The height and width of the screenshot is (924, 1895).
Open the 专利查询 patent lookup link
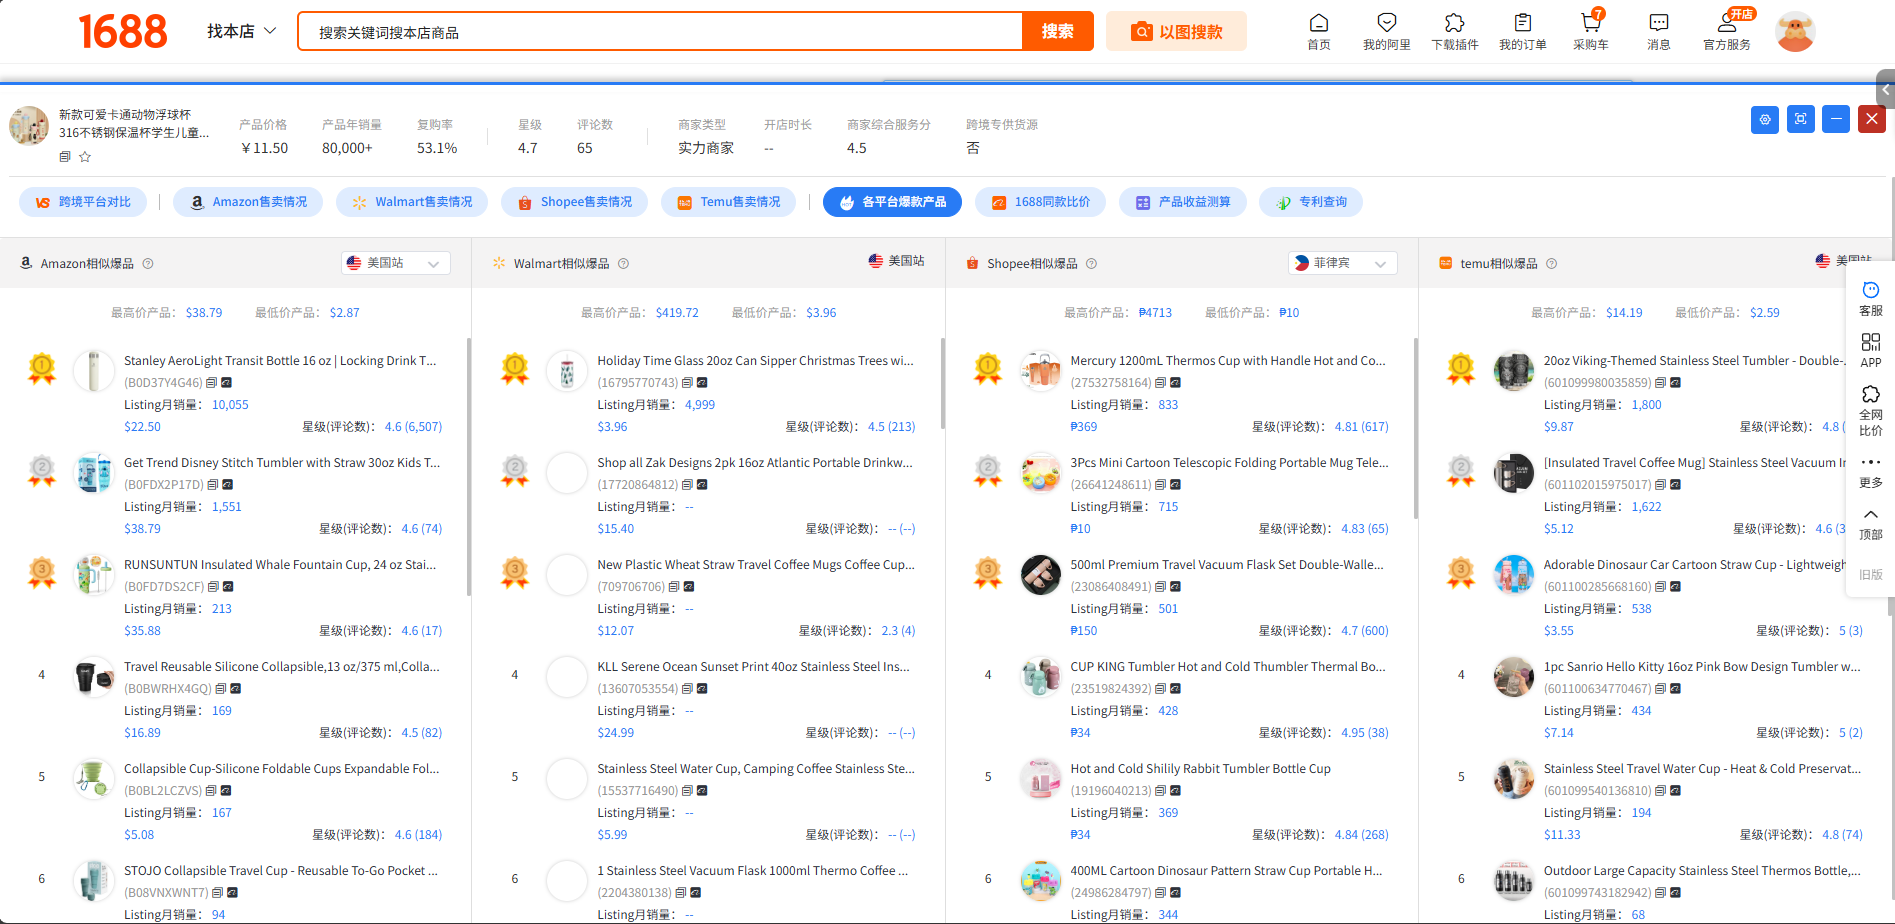1310,201
